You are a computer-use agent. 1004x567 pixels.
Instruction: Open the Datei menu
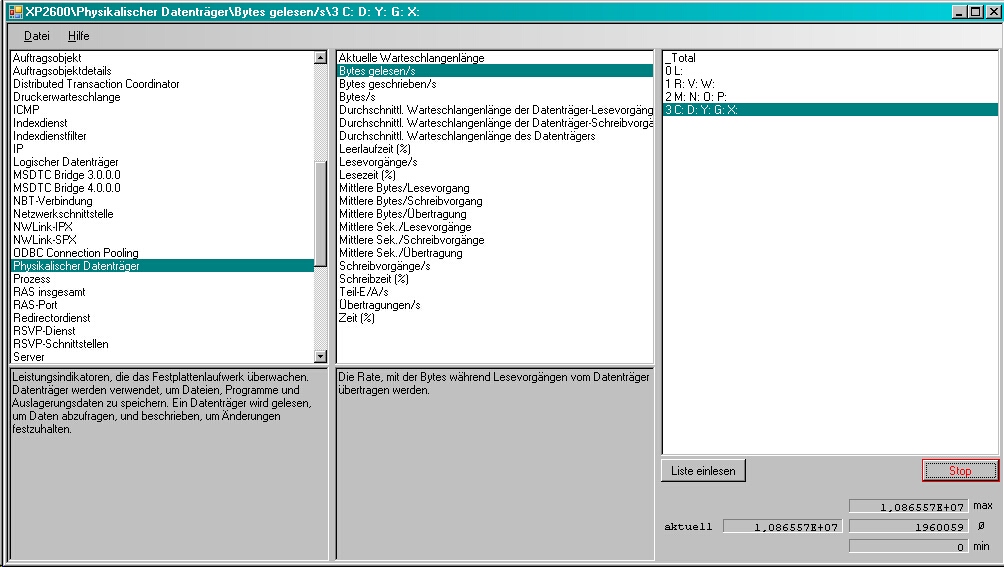(36, 36)
